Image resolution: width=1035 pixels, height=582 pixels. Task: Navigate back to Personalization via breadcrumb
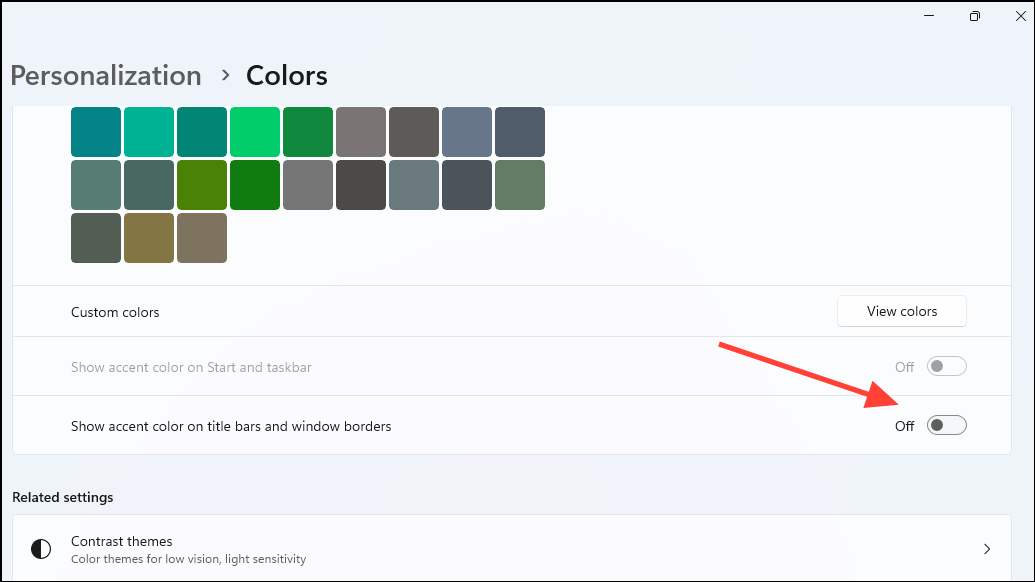tap(105, 75)
